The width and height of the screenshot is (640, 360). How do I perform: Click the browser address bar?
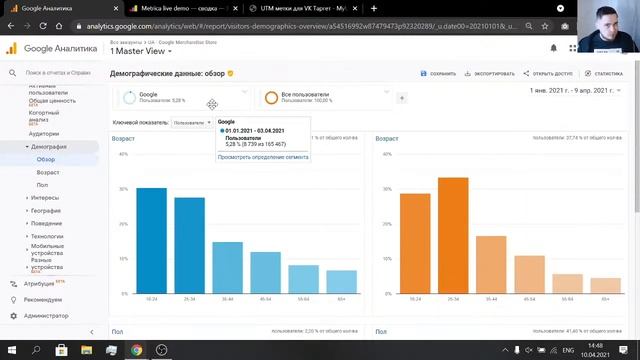coord(302,26)
